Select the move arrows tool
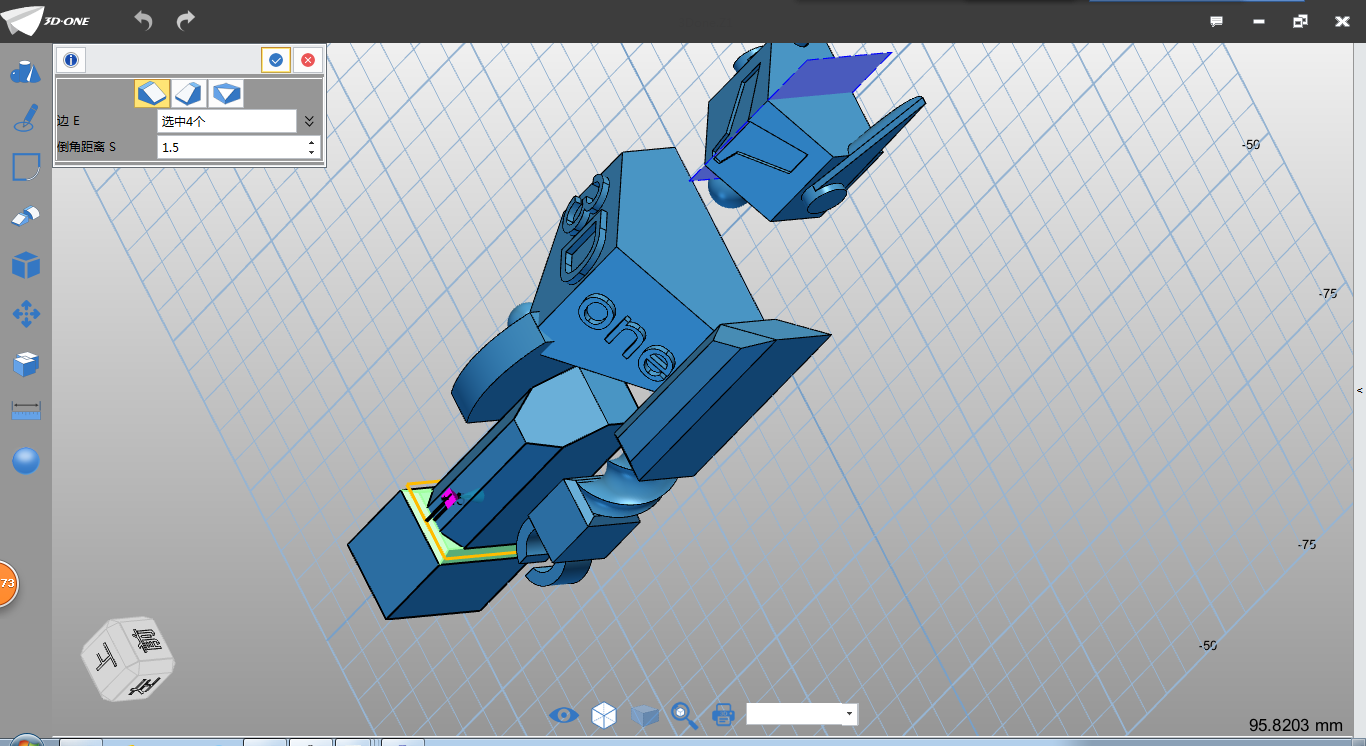Image resolution: width=1366 pixels, height=746 pixels. (x=25, y=314)
